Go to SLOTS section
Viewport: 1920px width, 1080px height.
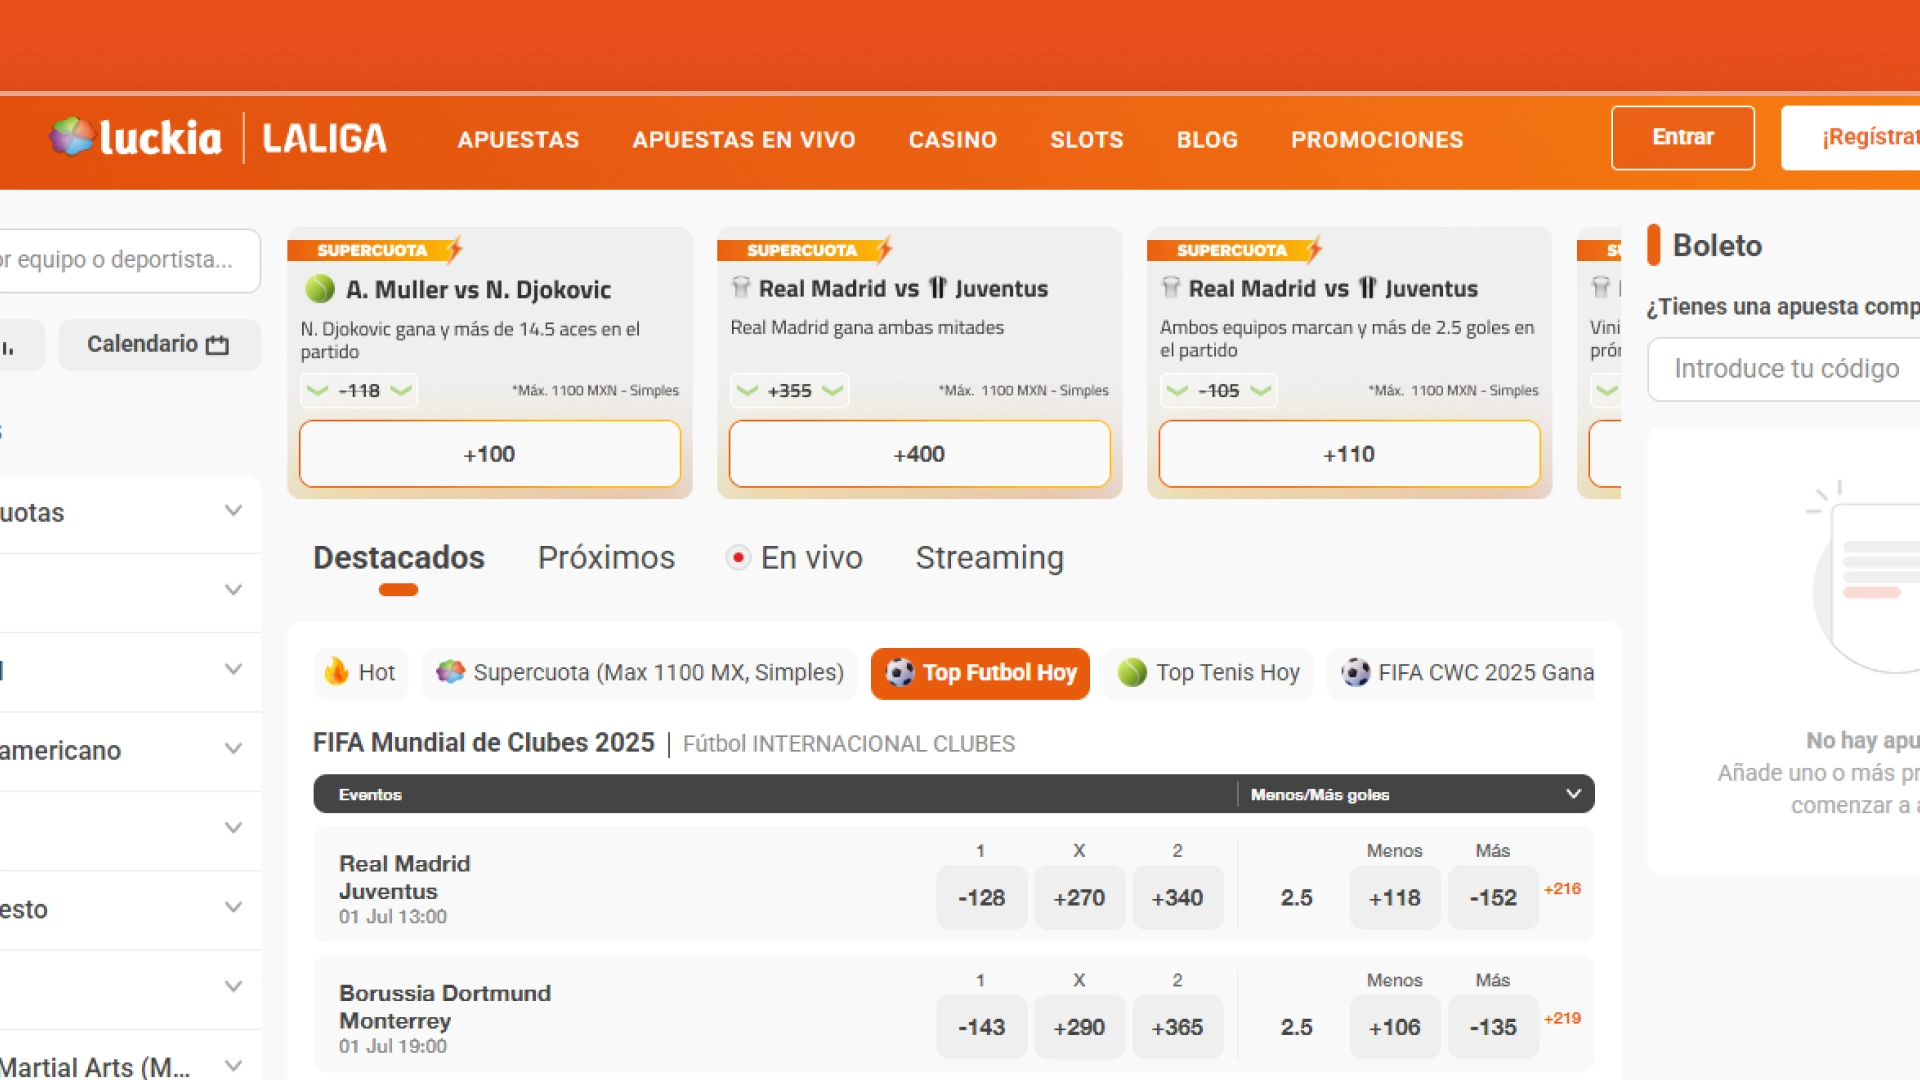click(1087, 140)
